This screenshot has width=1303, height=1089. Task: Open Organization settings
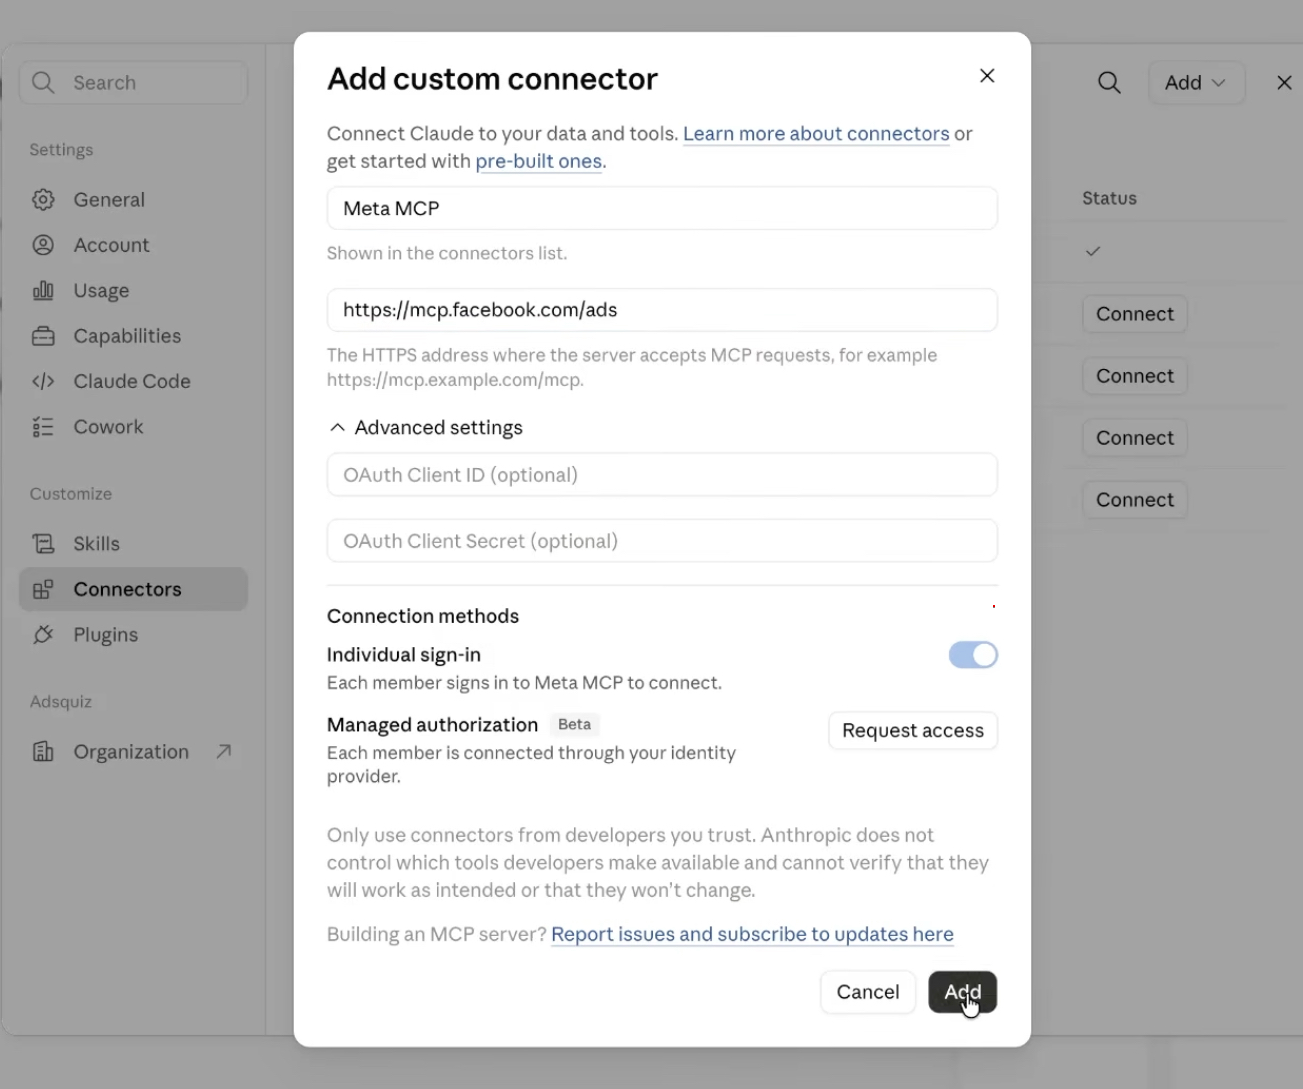click(133, 752)
